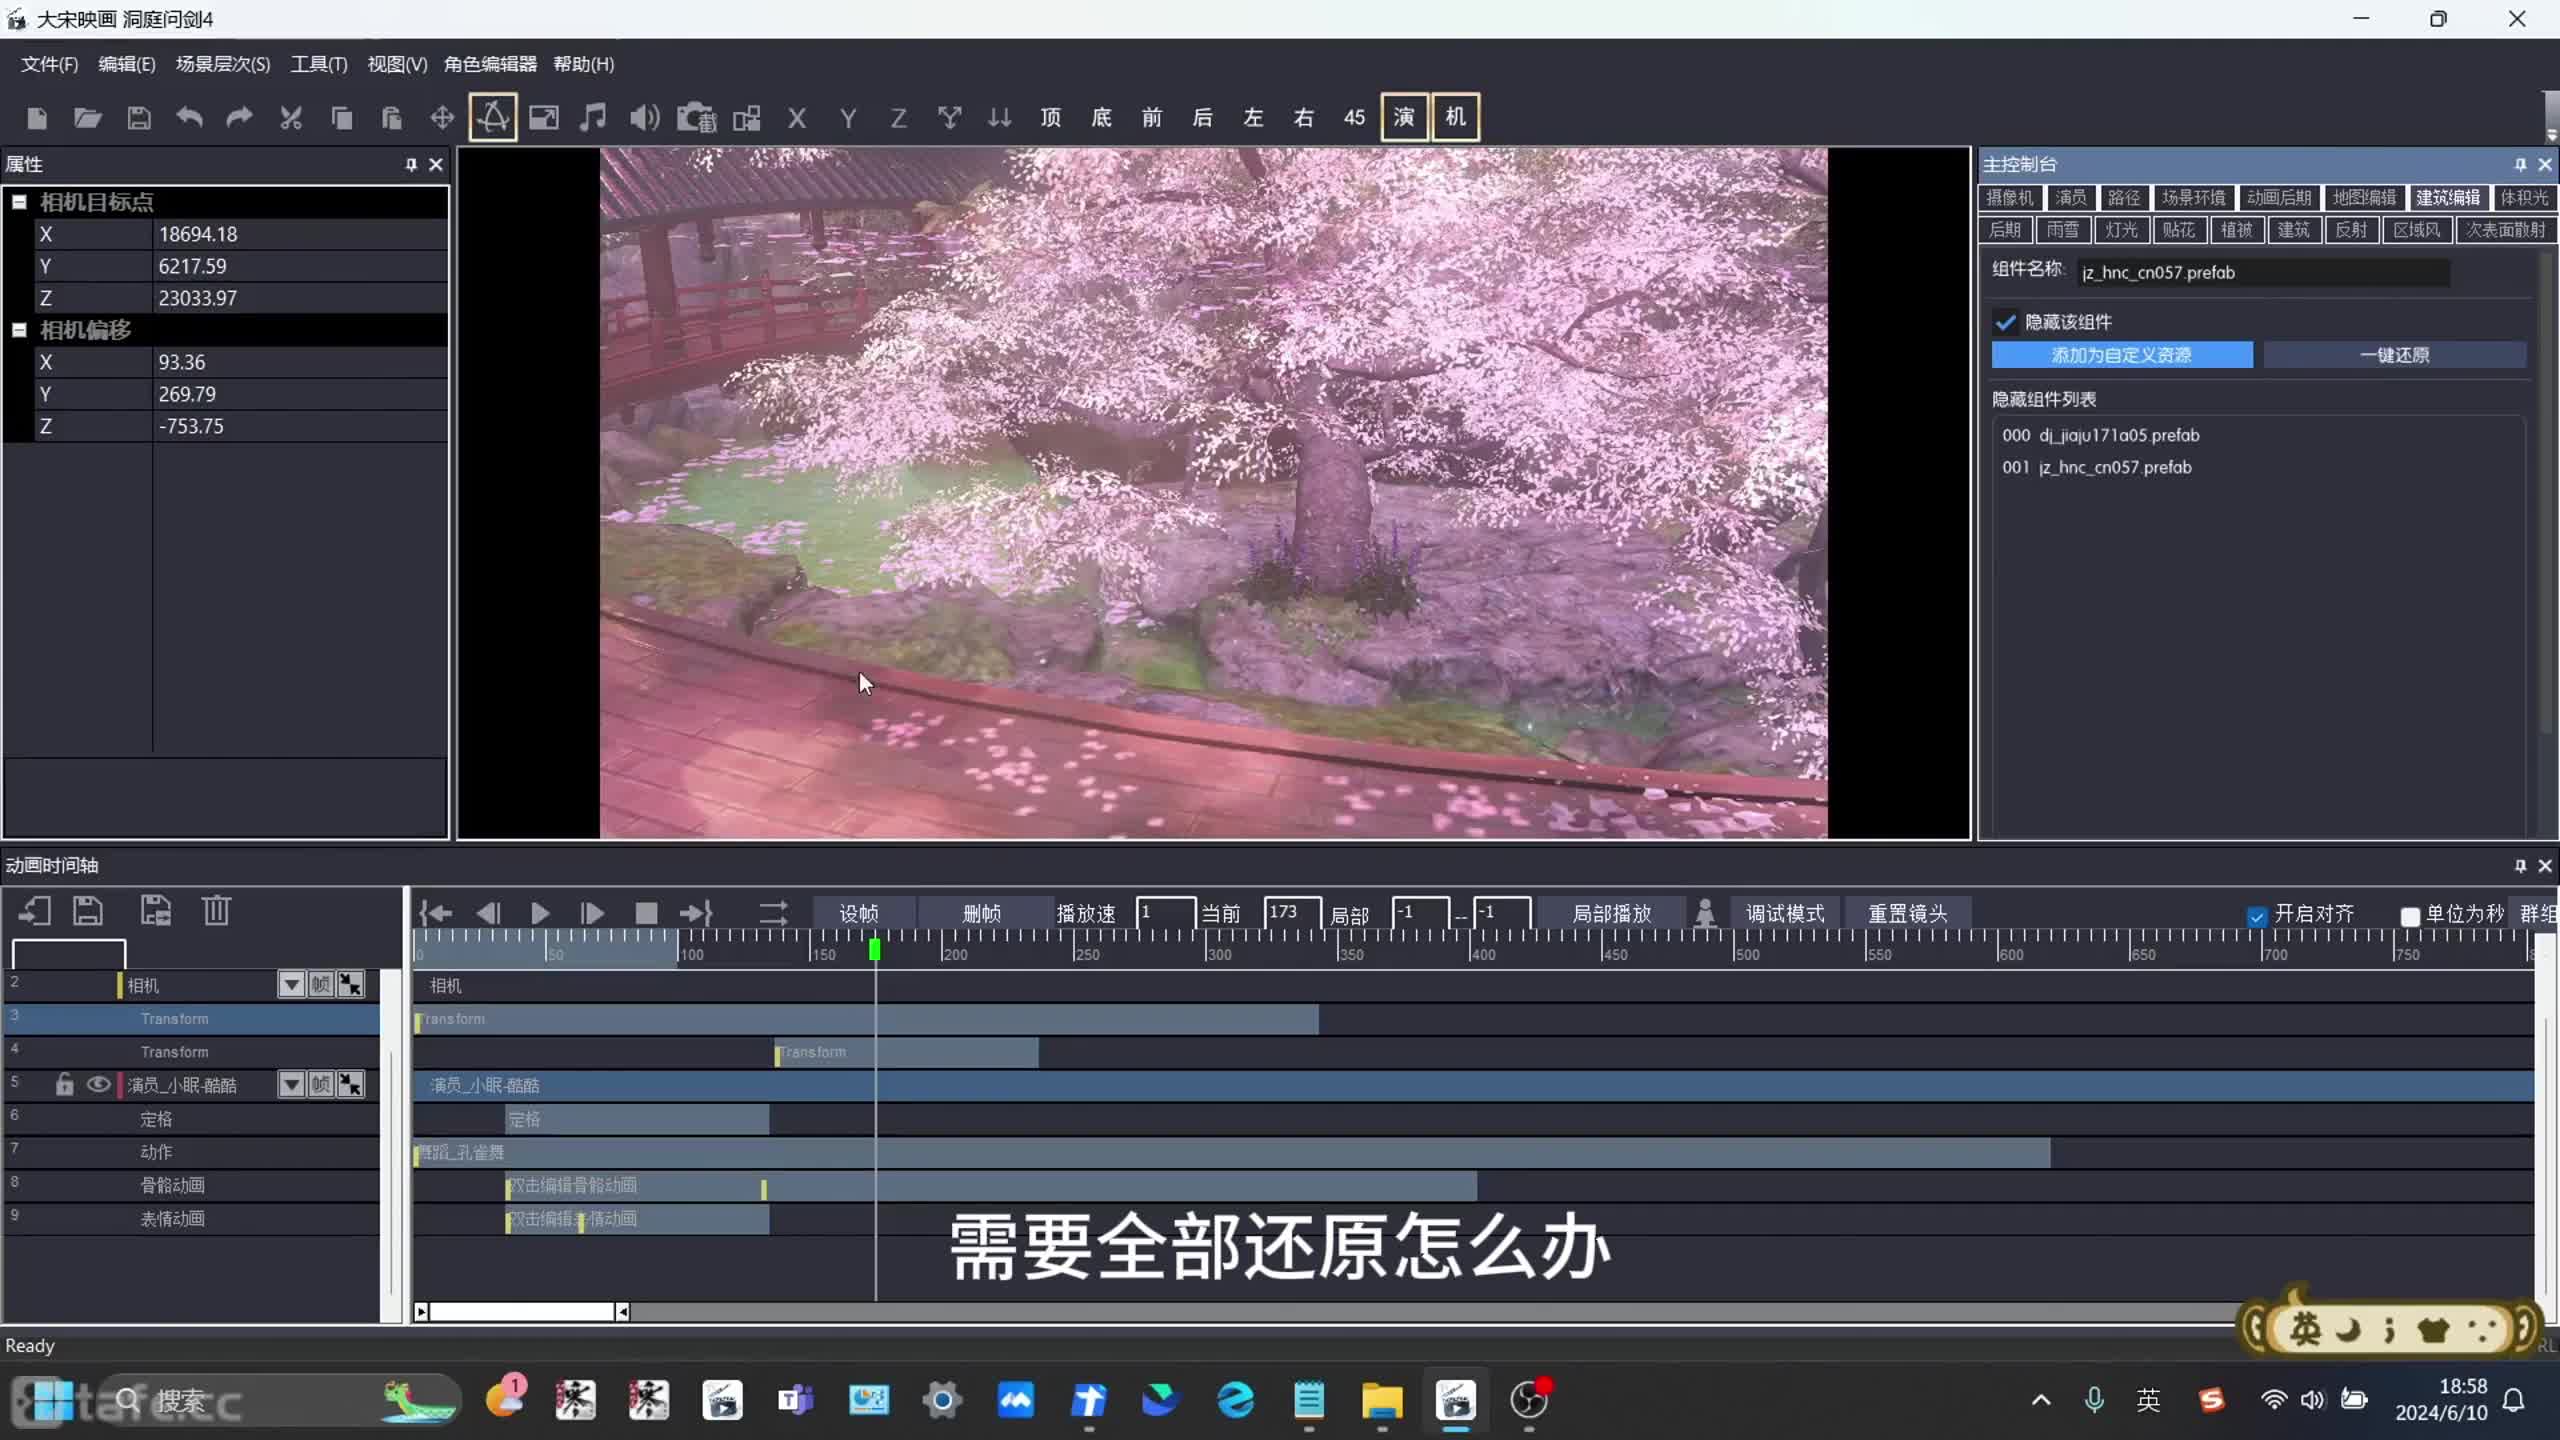Click the speaker sound toolbar icon
This screenshot has height=1440, width=2560.
[645, 118]
